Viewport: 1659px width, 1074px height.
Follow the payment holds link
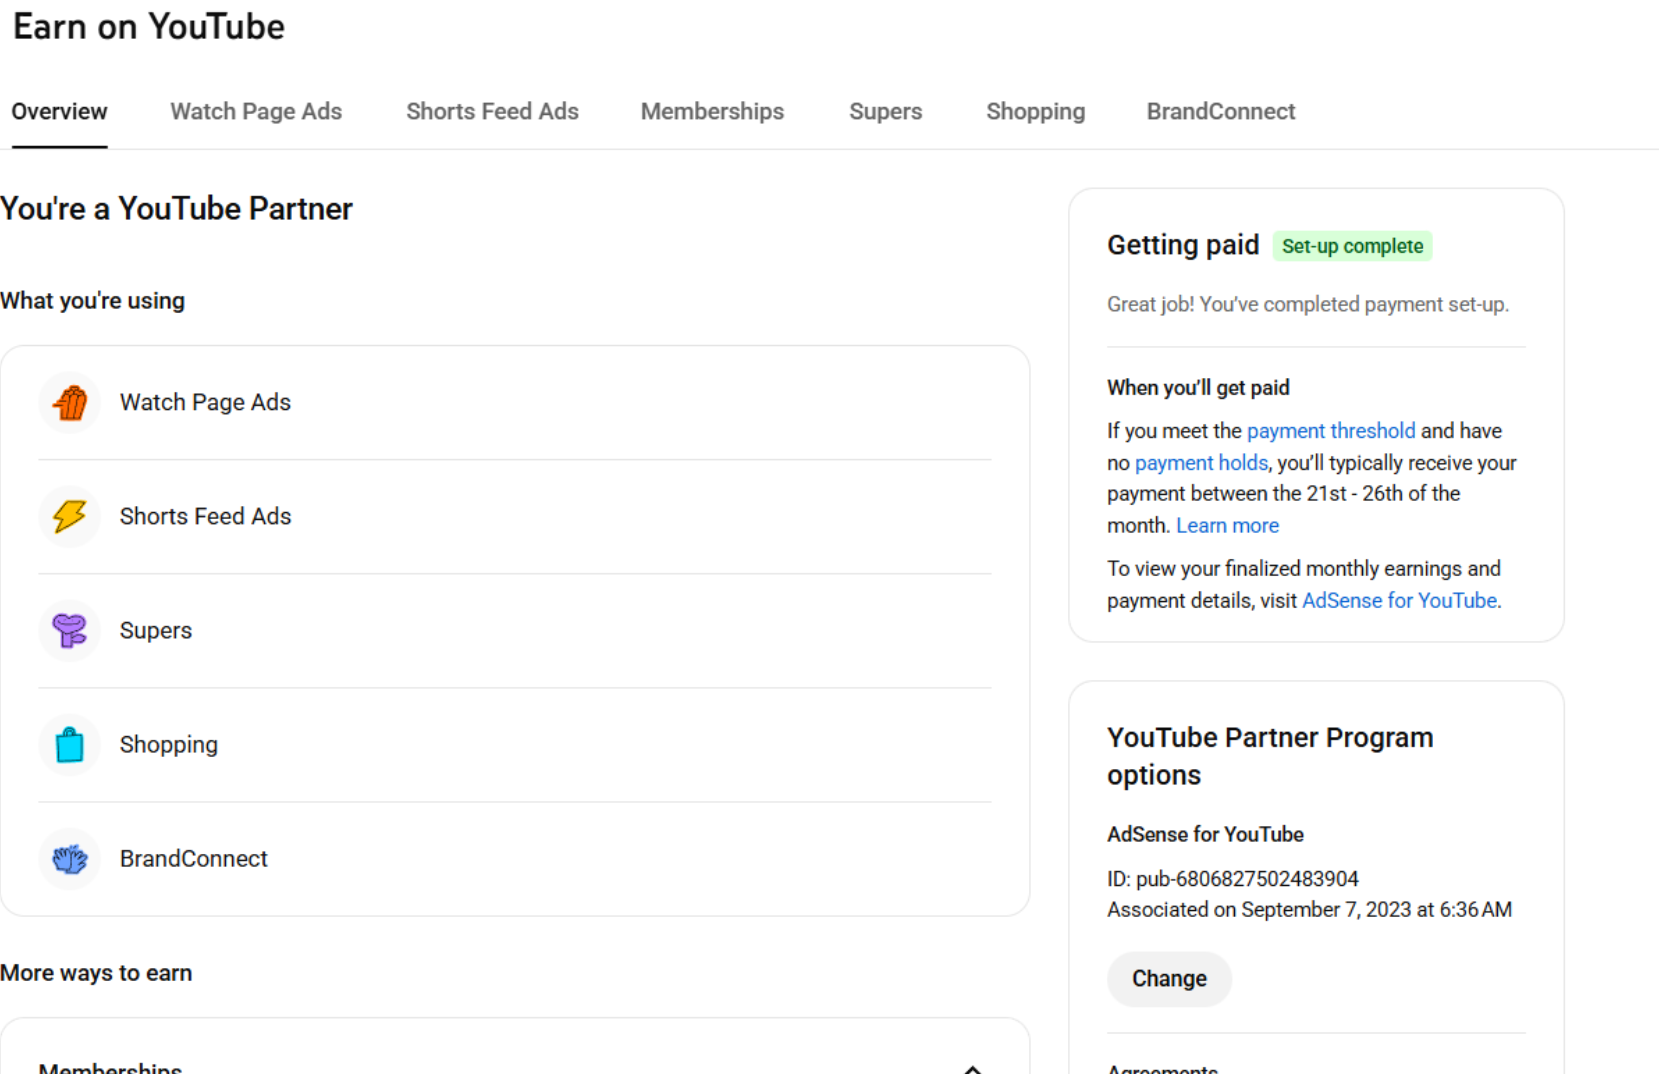pos(1201,463)
